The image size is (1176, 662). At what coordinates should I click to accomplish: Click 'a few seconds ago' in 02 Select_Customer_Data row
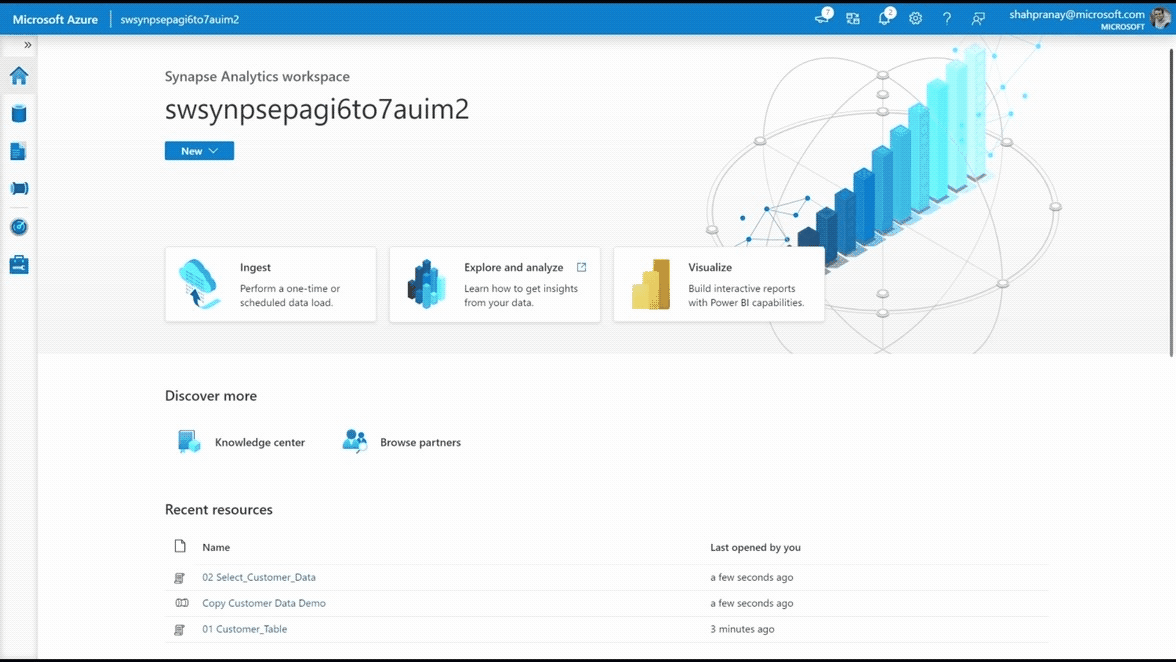(752, 577)
